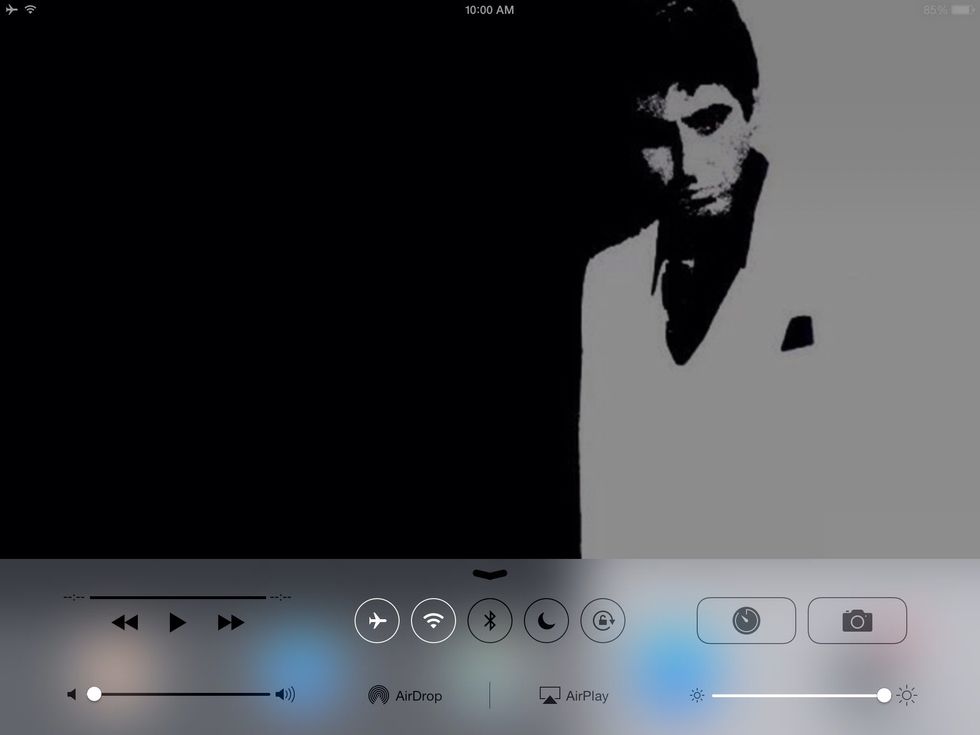This screenshot has height=735, width=980.
Task: Select the AirPlay screen icon
Action: point(548,695)
